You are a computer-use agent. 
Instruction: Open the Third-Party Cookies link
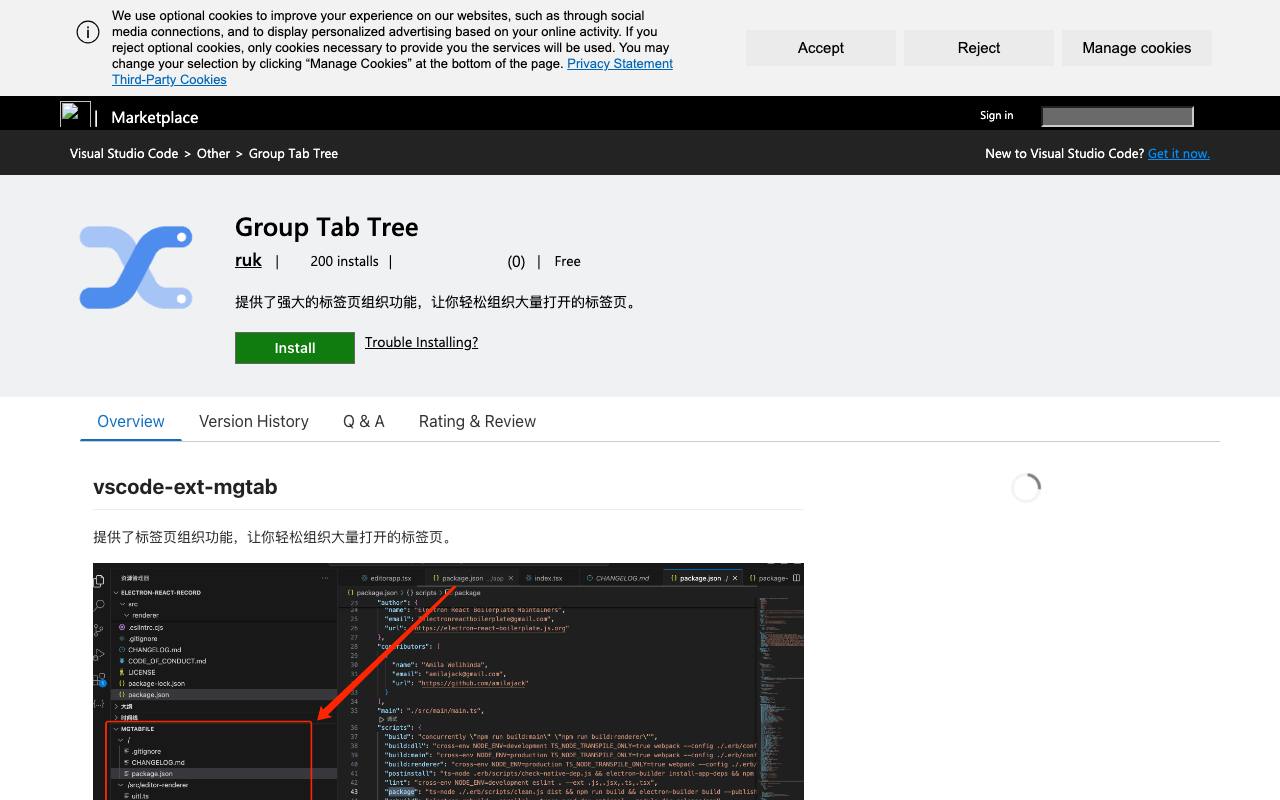(x=169, y=80)
